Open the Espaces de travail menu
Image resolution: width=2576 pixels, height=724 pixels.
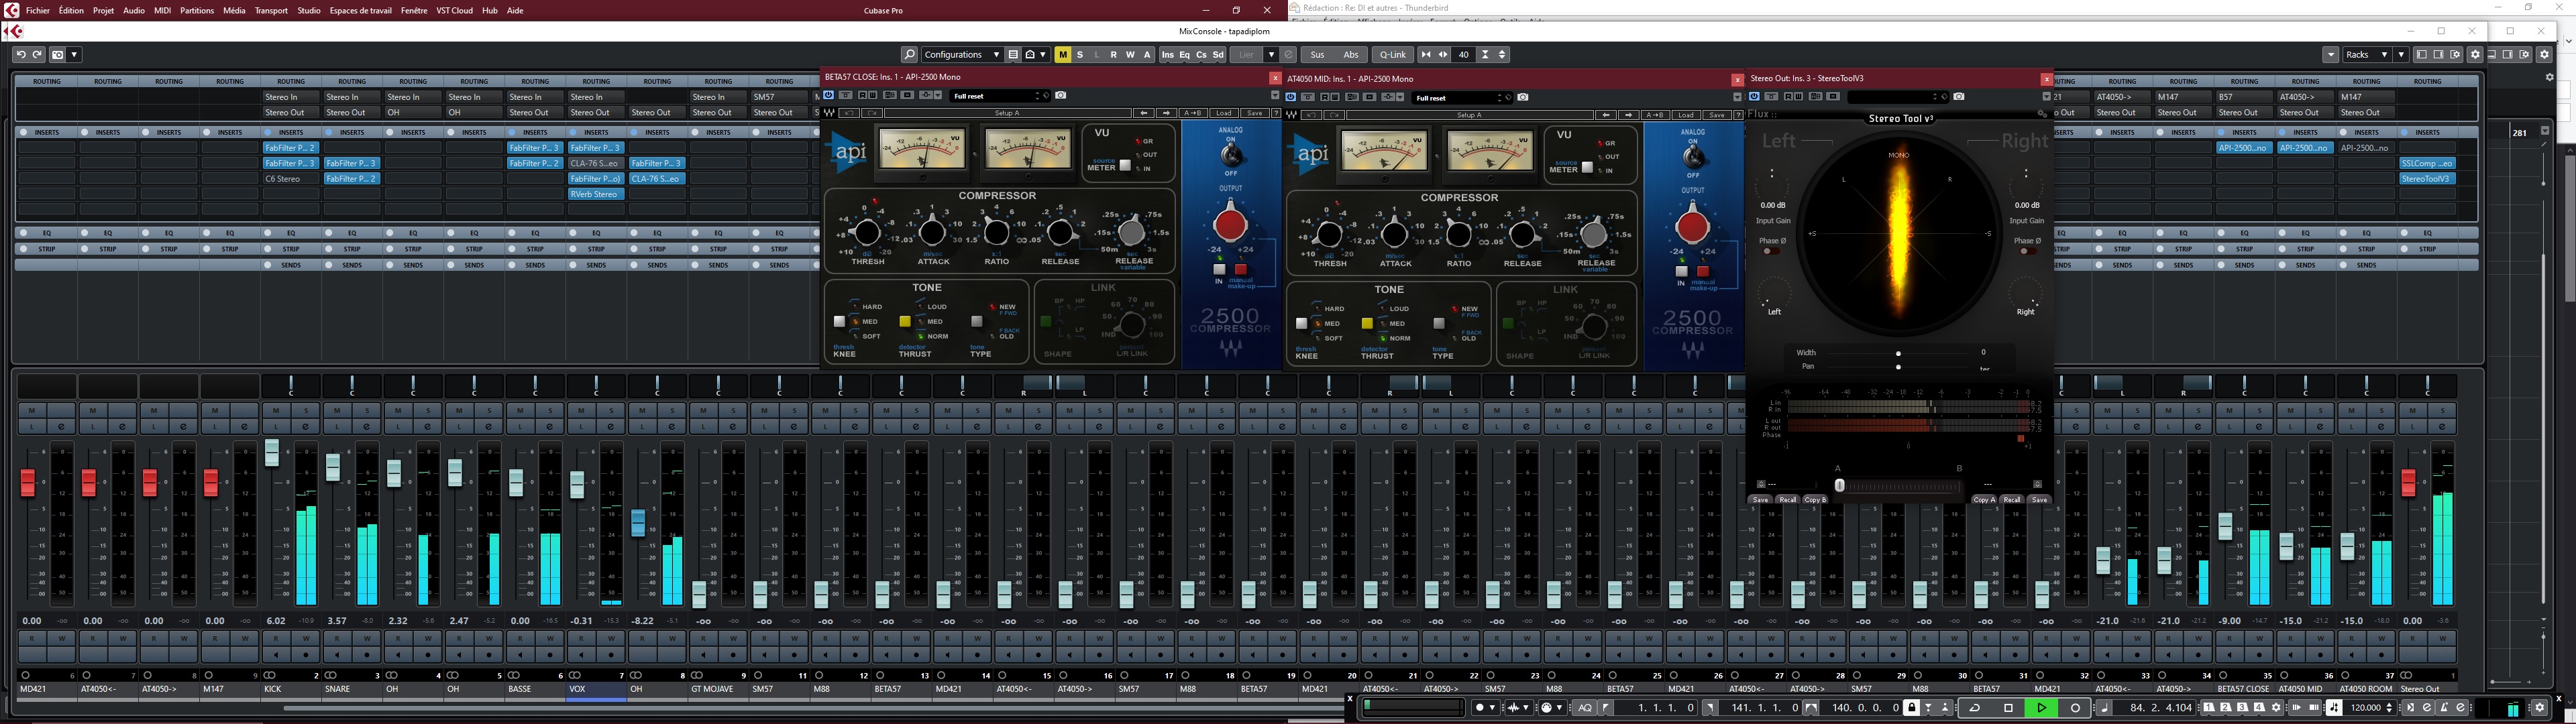(360, 10)
